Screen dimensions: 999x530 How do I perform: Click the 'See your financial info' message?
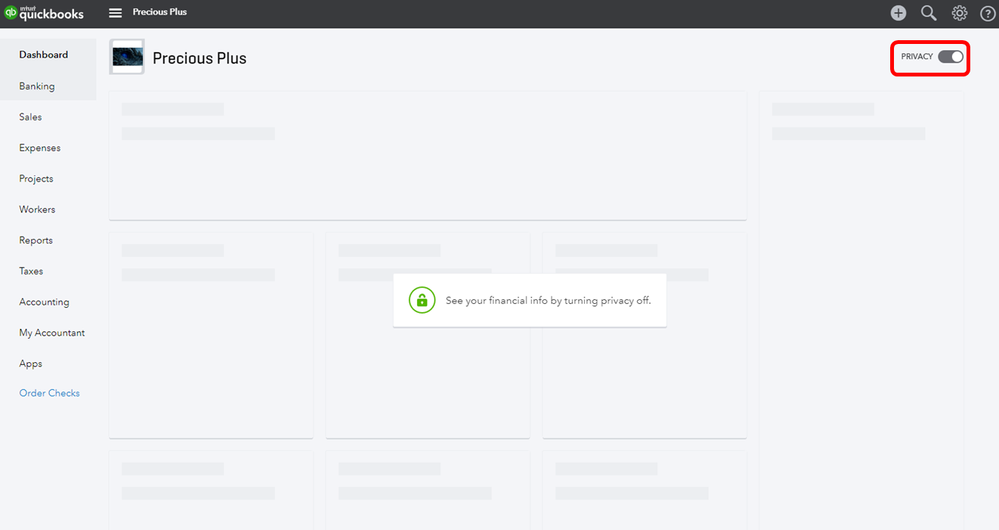point(548,301)
